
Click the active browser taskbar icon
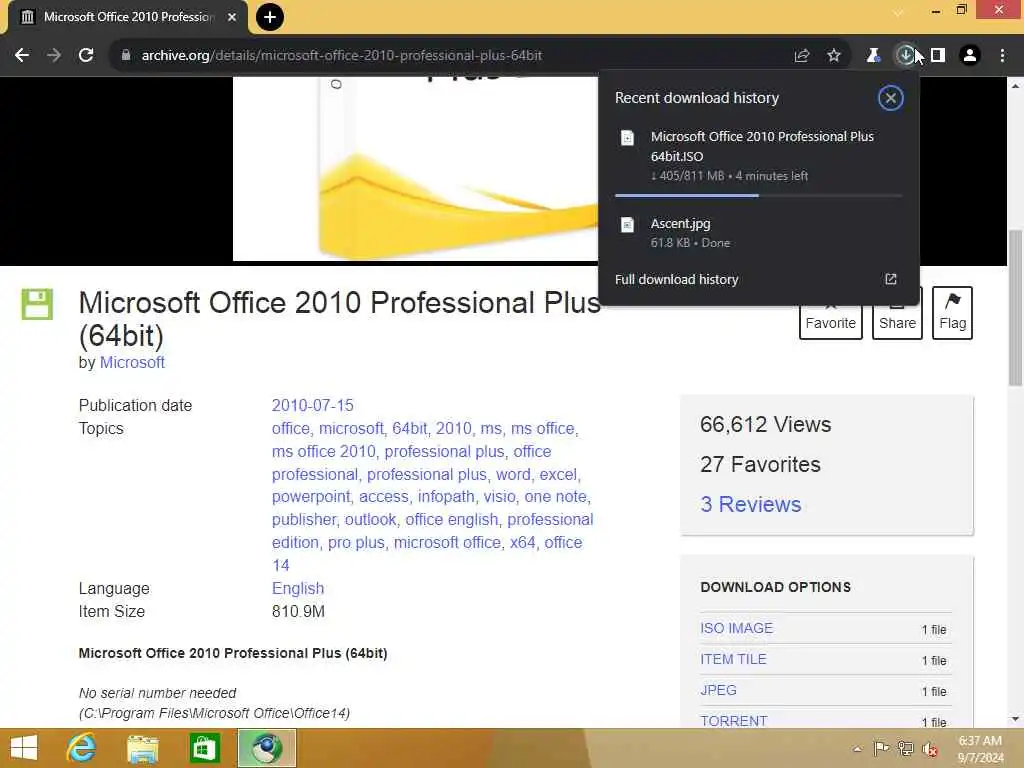[266, 748]
